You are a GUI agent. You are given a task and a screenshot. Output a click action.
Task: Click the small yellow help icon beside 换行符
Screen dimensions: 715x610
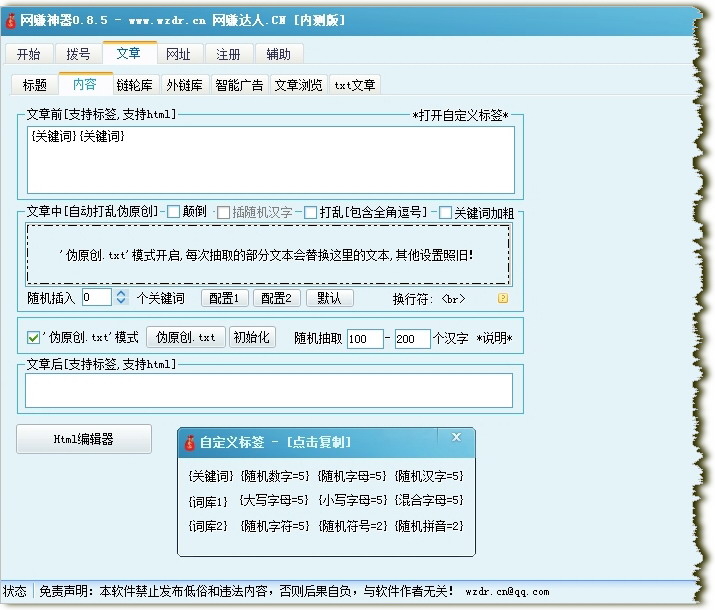503,298
